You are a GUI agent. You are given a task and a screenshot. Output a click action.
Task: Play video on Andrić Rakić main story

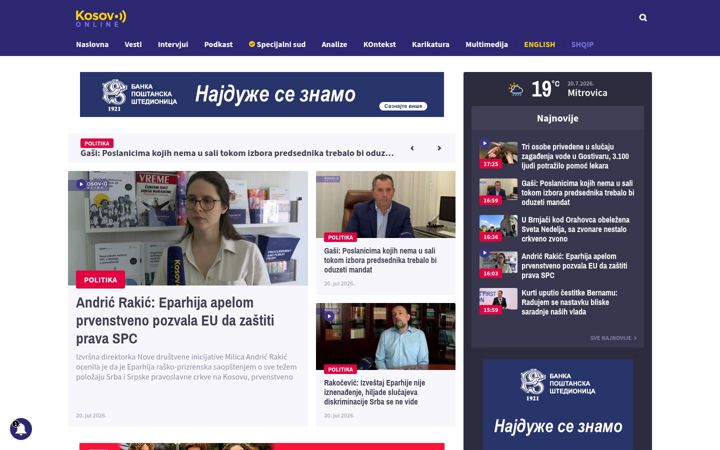81,184
